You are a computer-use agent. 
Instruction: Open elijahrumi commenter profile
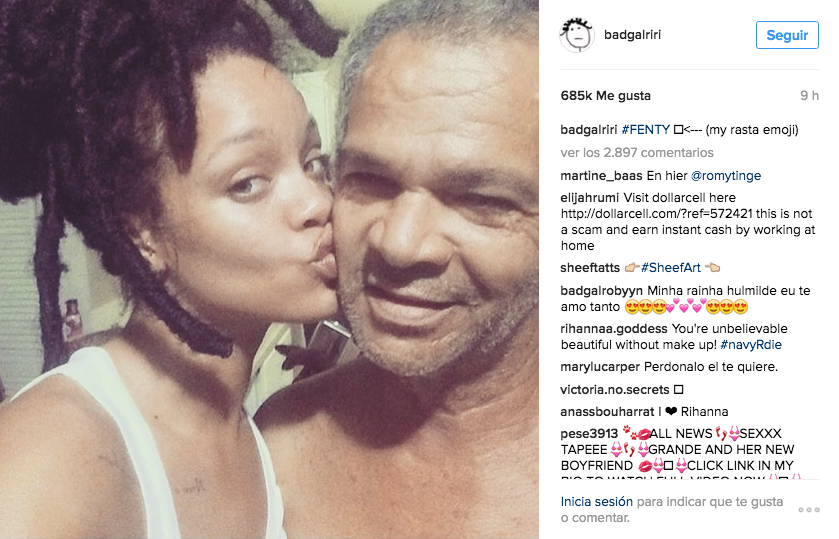pyautogui.click(x=589, y=198)
